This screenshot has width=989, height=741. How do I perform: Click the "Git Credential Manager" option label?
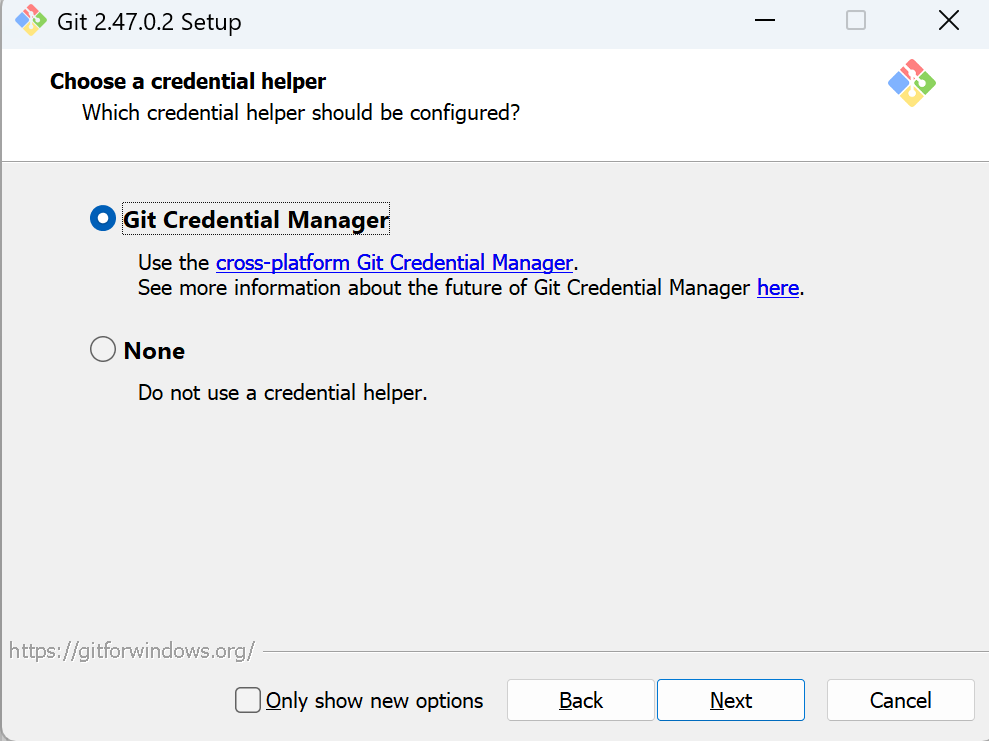(256, 220)
